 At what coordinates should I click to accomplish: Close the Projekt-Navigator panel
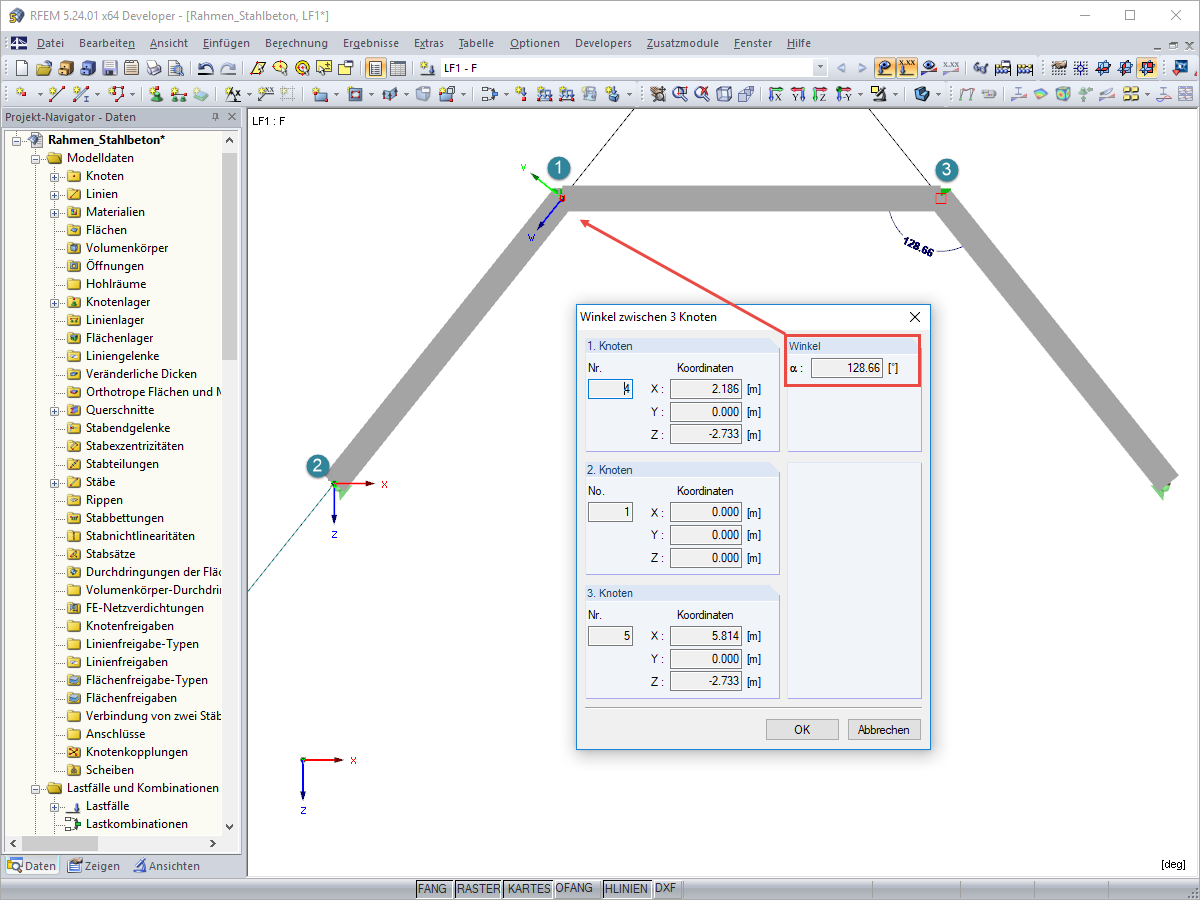(232, 117)
